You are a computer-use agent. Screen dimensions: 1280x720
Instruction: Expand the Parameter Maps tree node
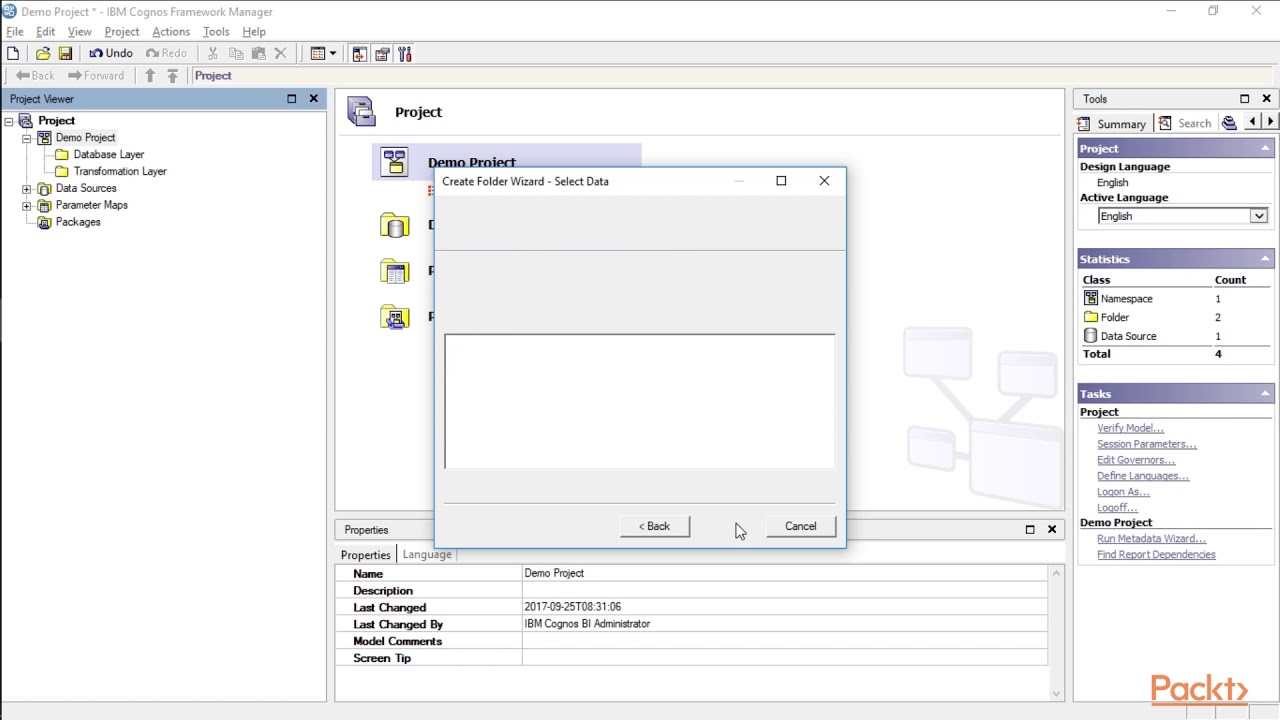27,206
